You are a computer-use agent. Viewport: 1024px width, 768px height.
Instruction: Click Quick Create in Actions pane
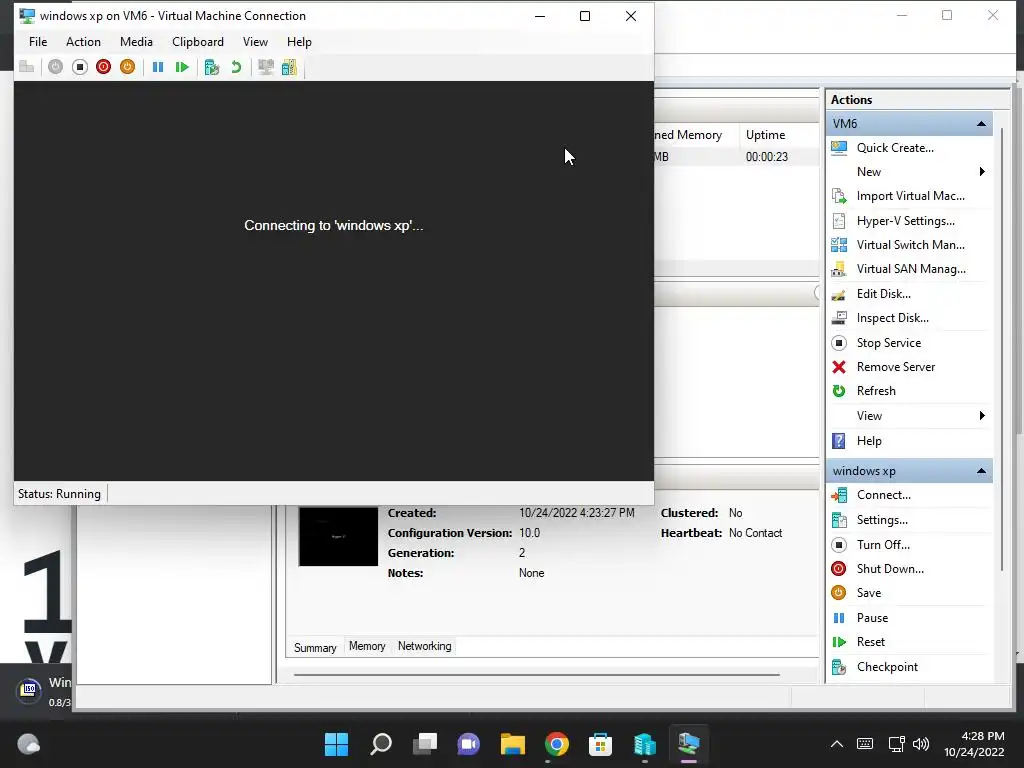[895, 148]
